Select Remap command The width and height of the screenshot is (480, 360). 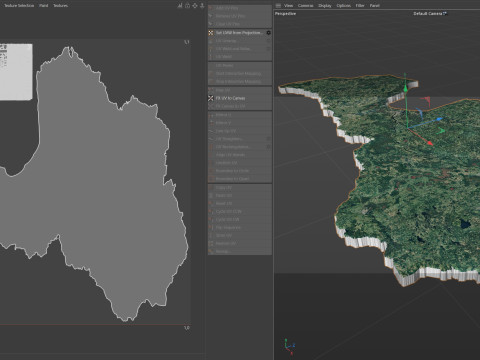(x=240, y=251)
